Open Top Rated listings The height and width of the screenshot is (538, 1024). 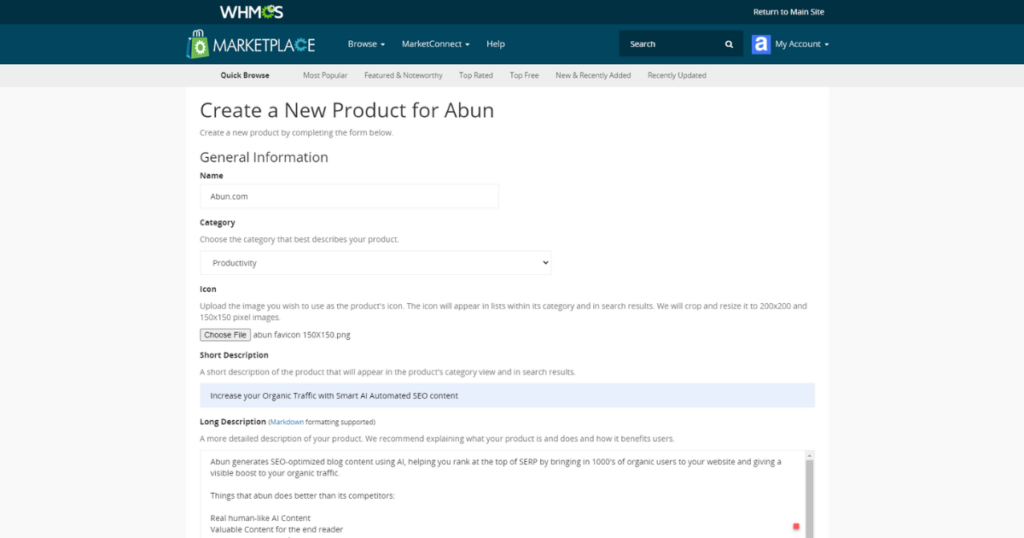coord(475,75)
